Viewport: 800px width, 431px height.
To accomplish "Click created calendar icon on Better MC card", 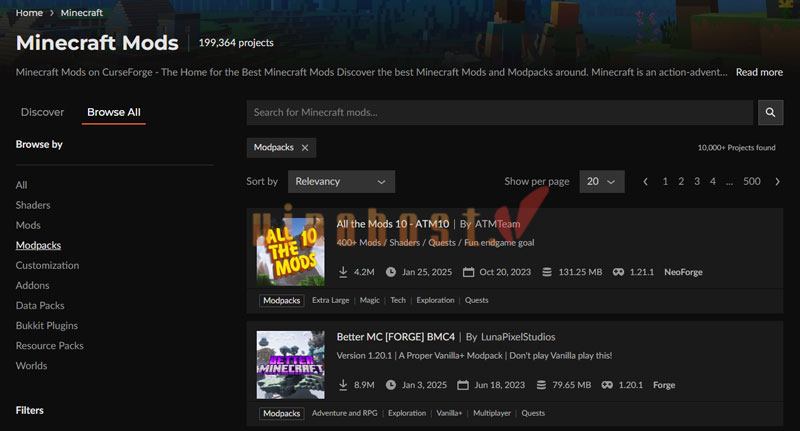I will 463,385.
